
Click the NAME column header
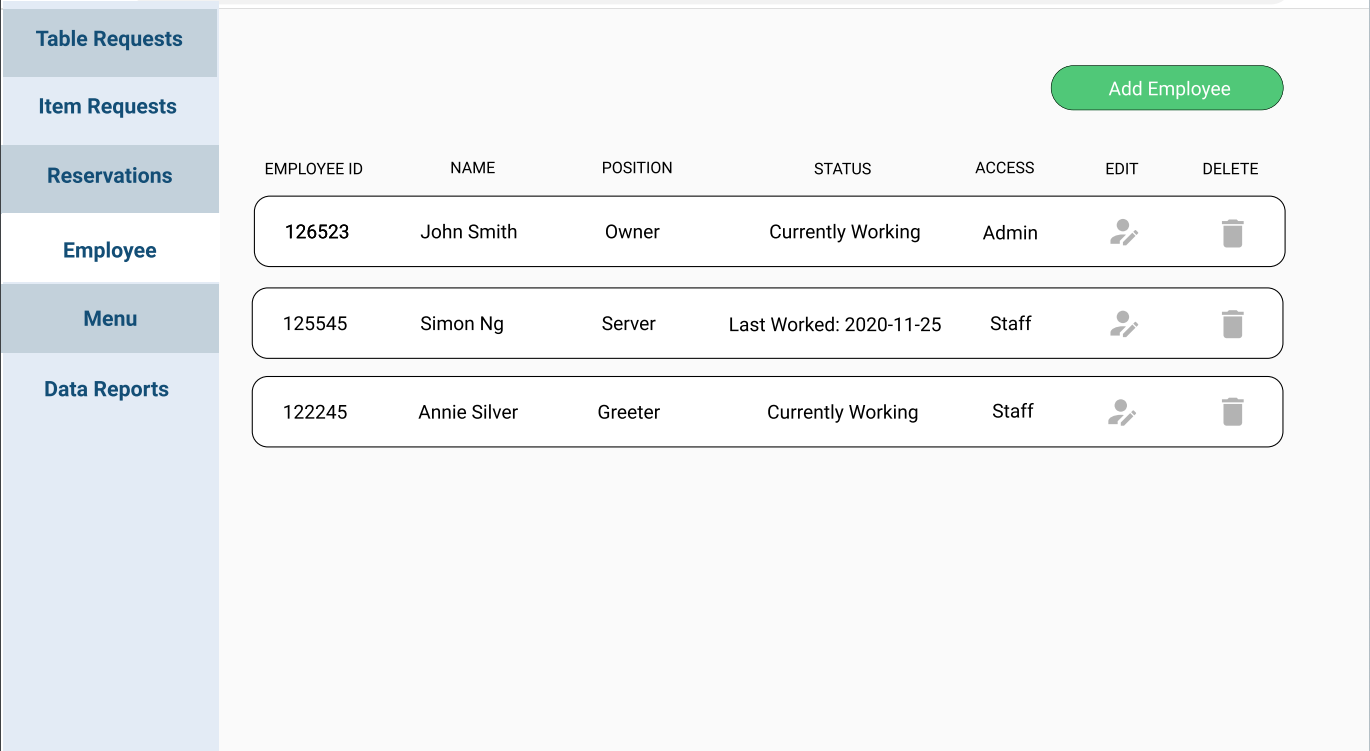[473, 168]
